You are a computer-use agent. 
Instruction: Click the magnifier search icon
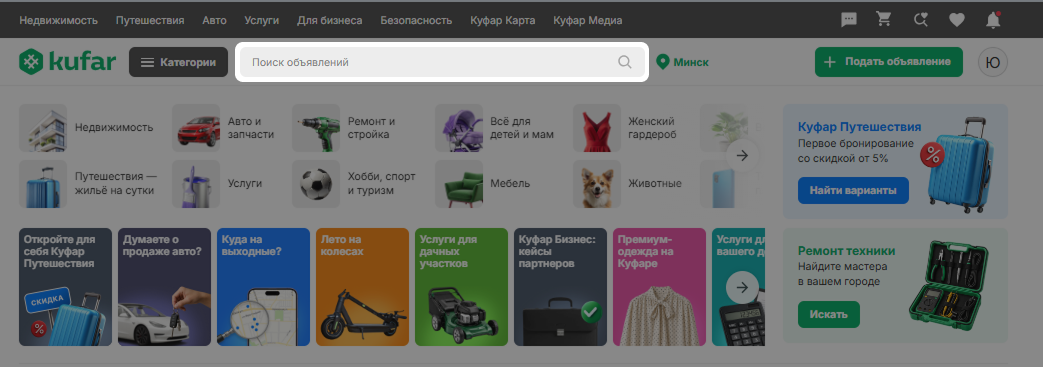tap(625, 62)
